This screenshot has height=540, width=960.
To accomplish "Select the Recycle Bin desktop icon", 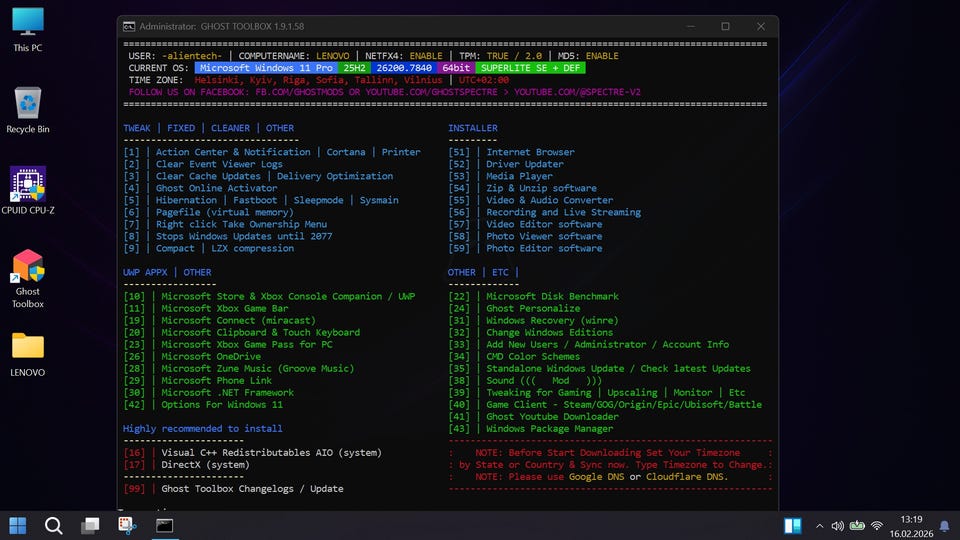I will 28,104.
